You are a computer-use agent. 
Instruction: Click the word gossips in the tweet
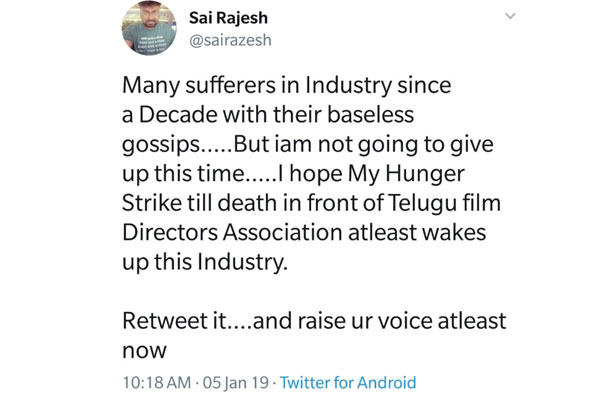pyautogui.click(x=161, y=145)
